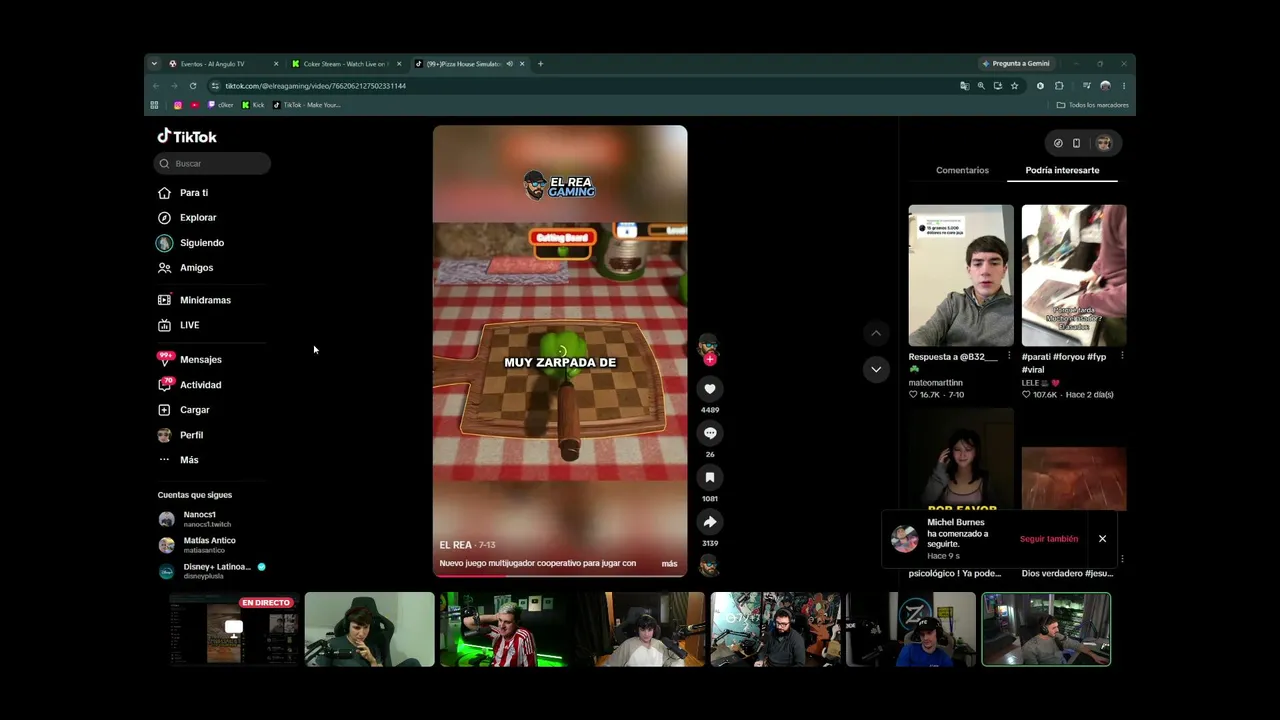Click the compass icon in the top-right pill
The width and height of the screenshot is (1280, 720).
(1058, 144)
